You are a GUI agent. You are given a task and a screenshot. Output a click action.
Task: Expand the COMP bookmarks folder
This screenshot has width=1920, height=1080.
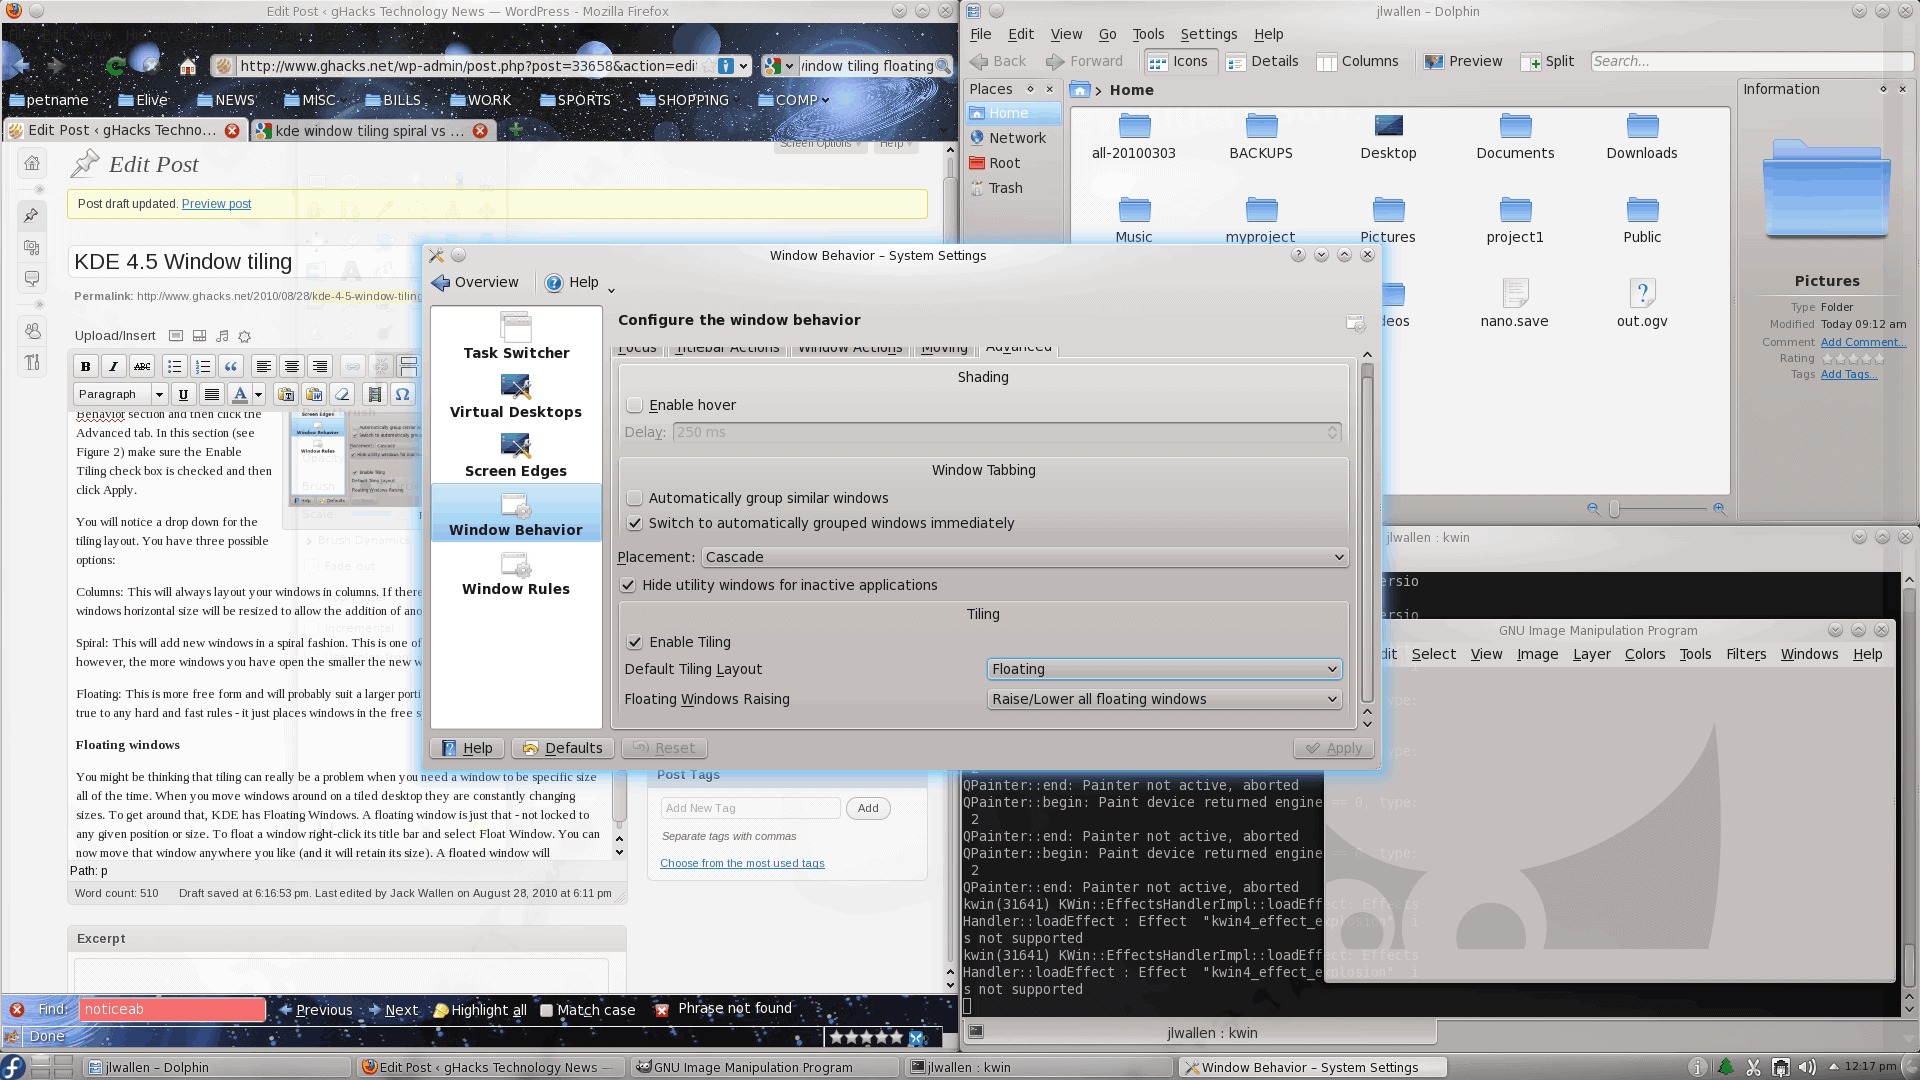pyautogui.click(x=795, y=100)
